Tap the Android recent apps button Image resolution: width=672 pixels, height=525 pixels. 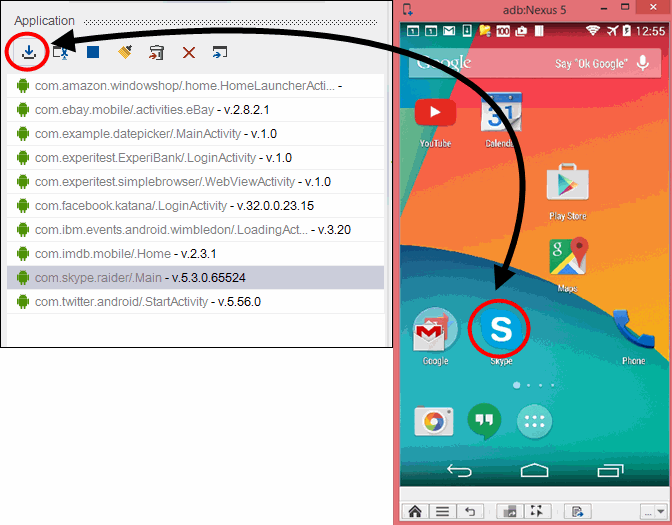click(610, 471)
